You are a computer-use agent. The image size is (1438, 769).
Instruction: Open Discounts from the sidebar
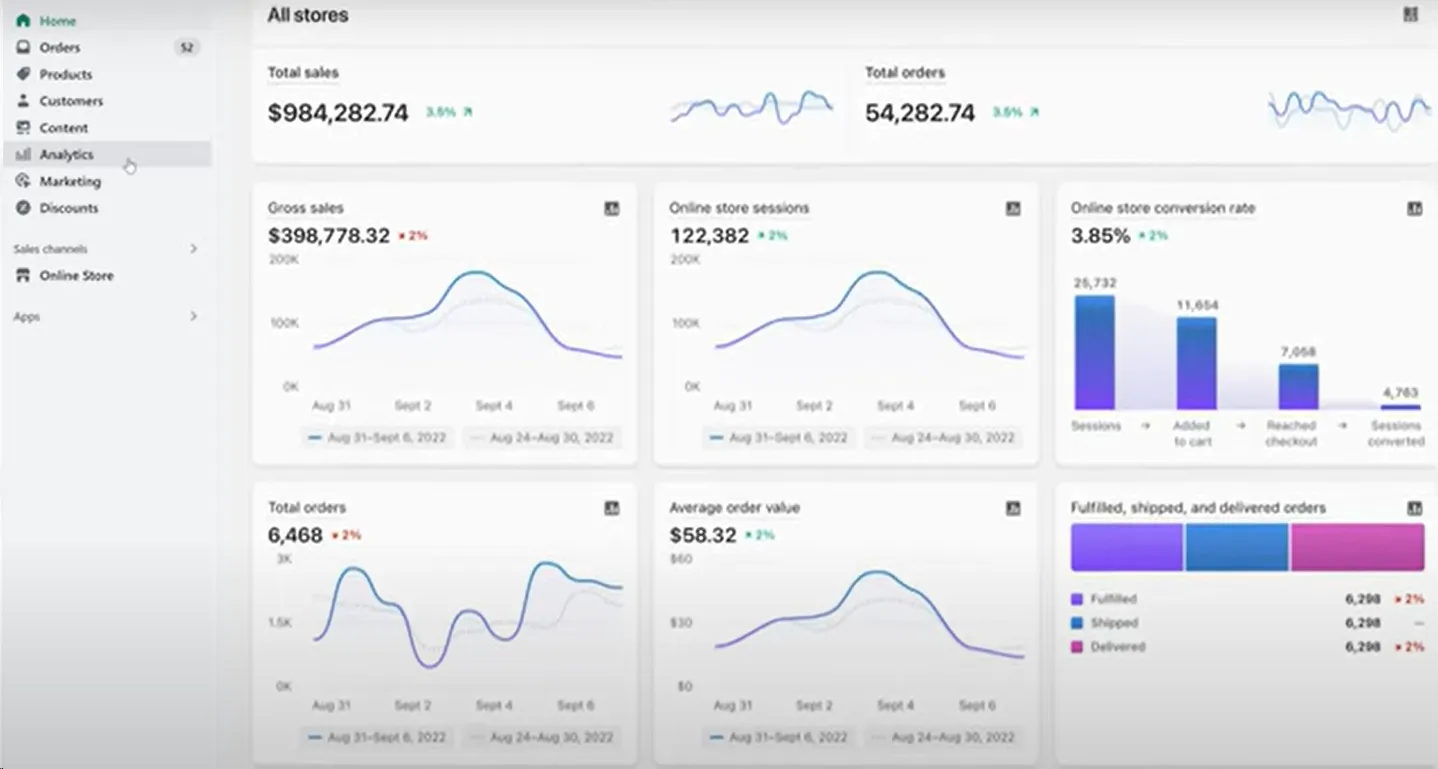(66, 208)
